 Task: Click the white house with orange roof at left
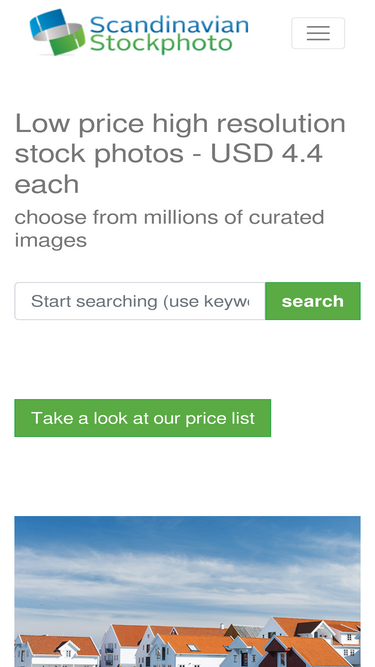click(x=57, y=651)
